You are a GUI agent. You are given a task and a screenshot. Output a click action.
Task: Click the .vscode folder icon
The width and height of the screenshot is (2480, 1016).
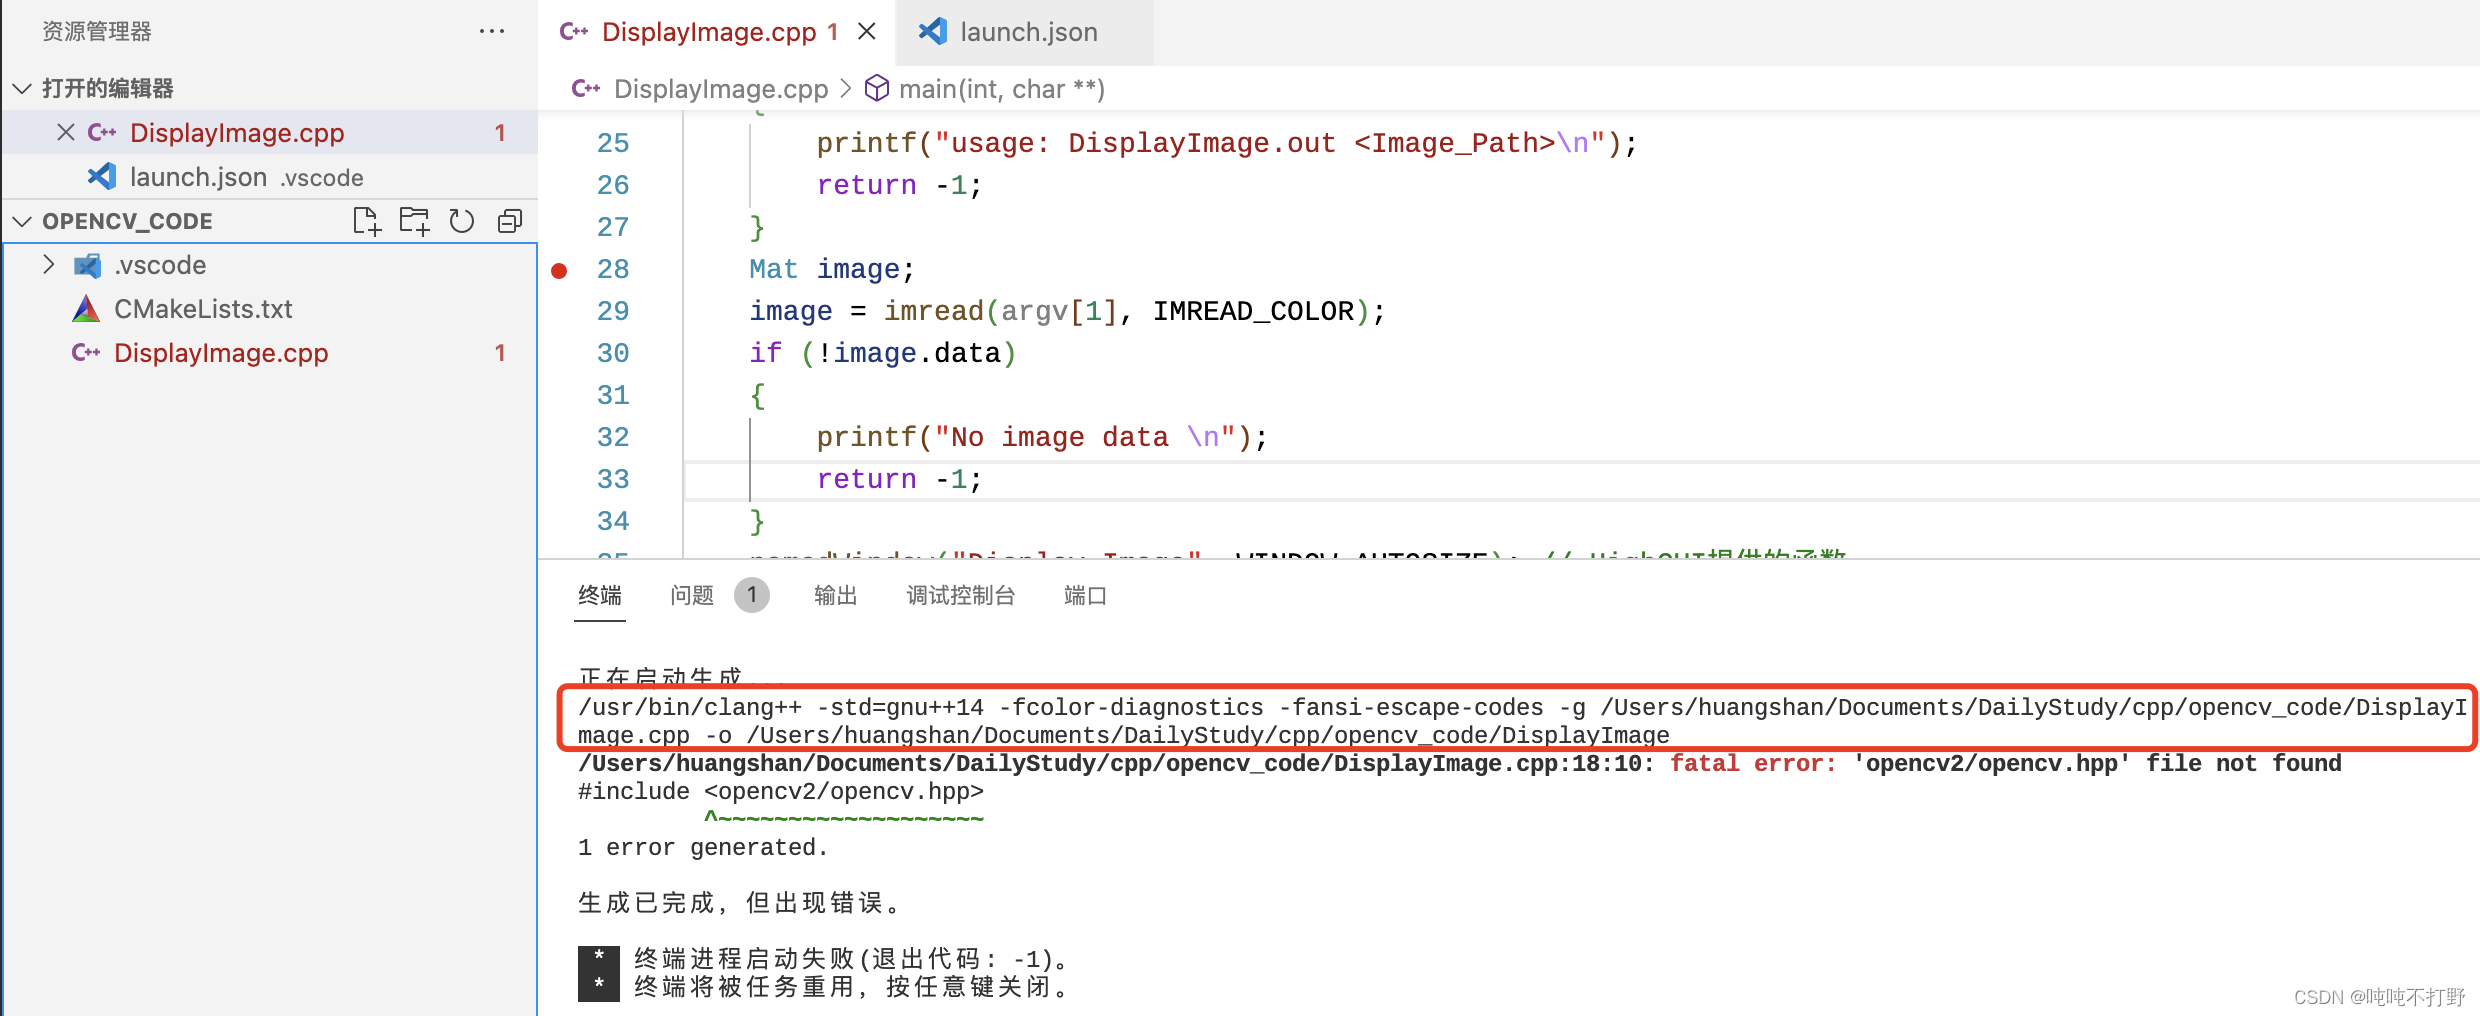(x=88, y=265)
